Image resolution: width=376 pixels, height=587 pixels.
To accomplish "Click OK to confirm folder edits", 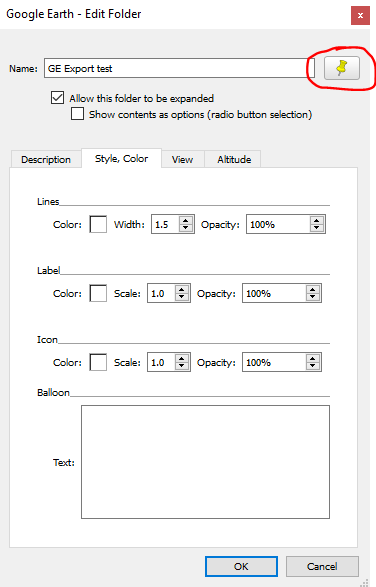I will (x=241, y=566).
